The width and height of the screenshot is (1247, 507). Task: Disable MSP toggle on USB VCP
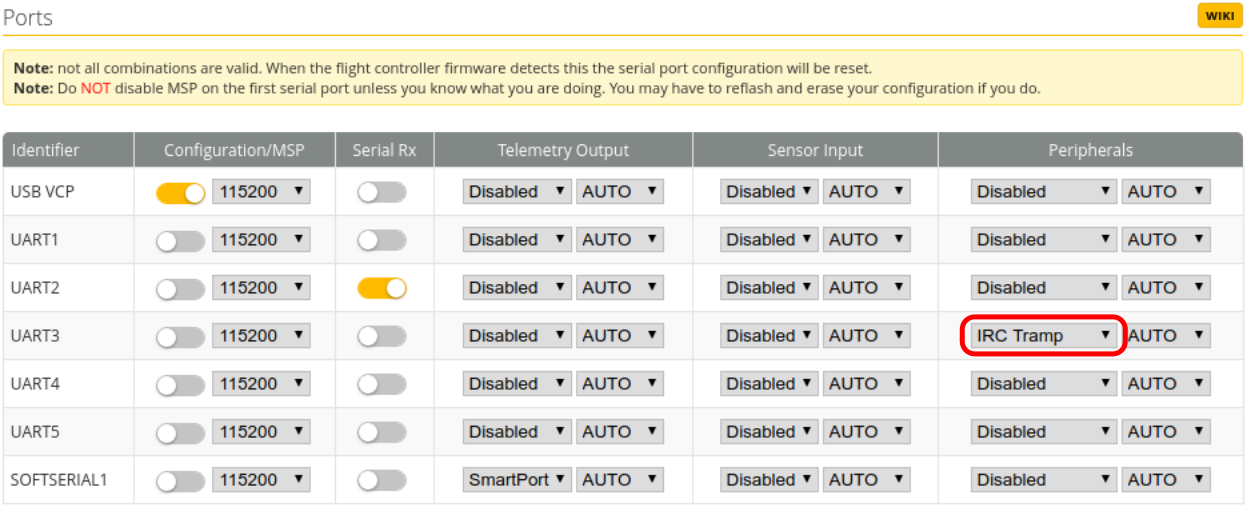coord(180,192)
